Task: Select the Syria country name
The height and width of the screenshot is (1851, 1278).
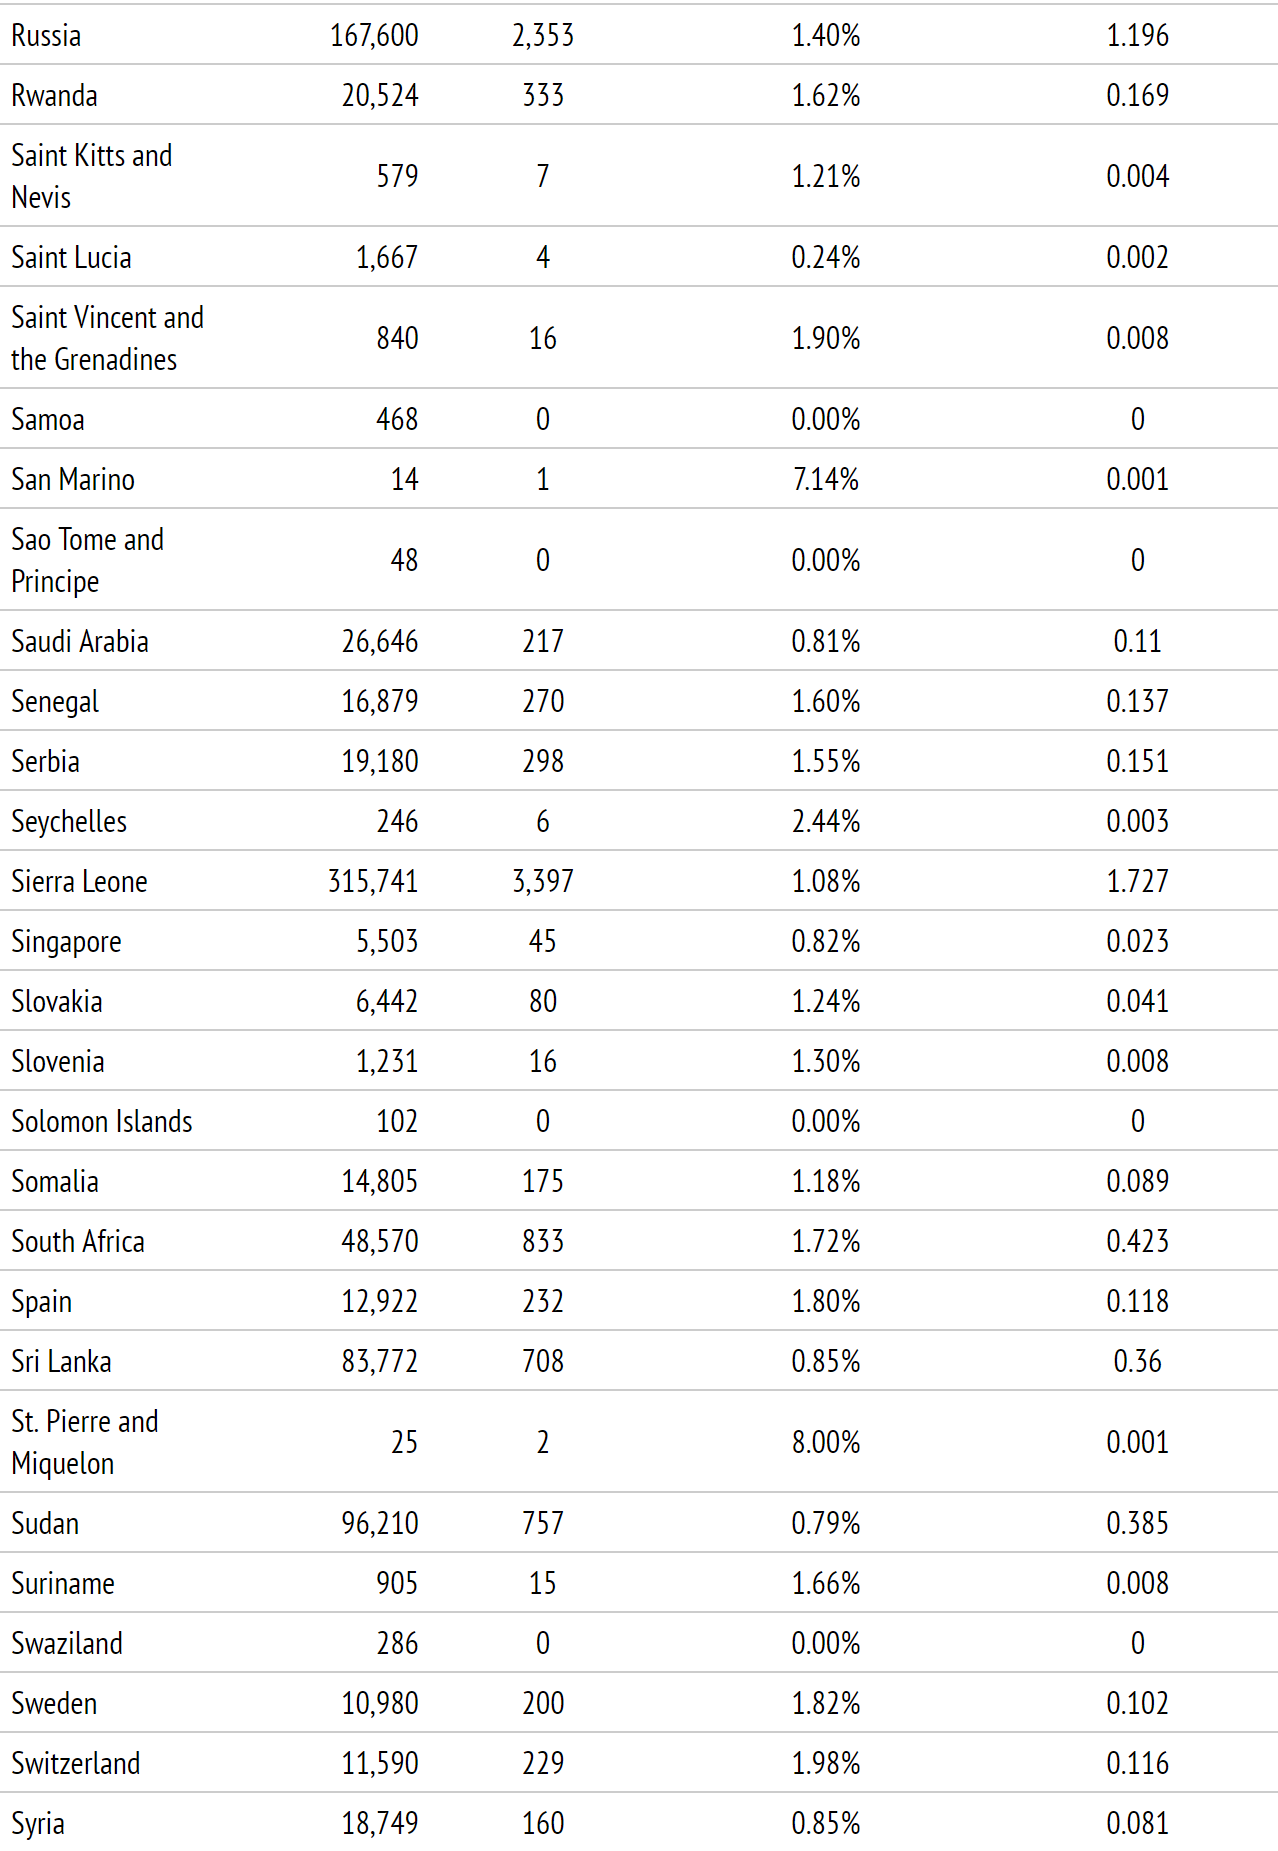Action: tap(38, 1824)
